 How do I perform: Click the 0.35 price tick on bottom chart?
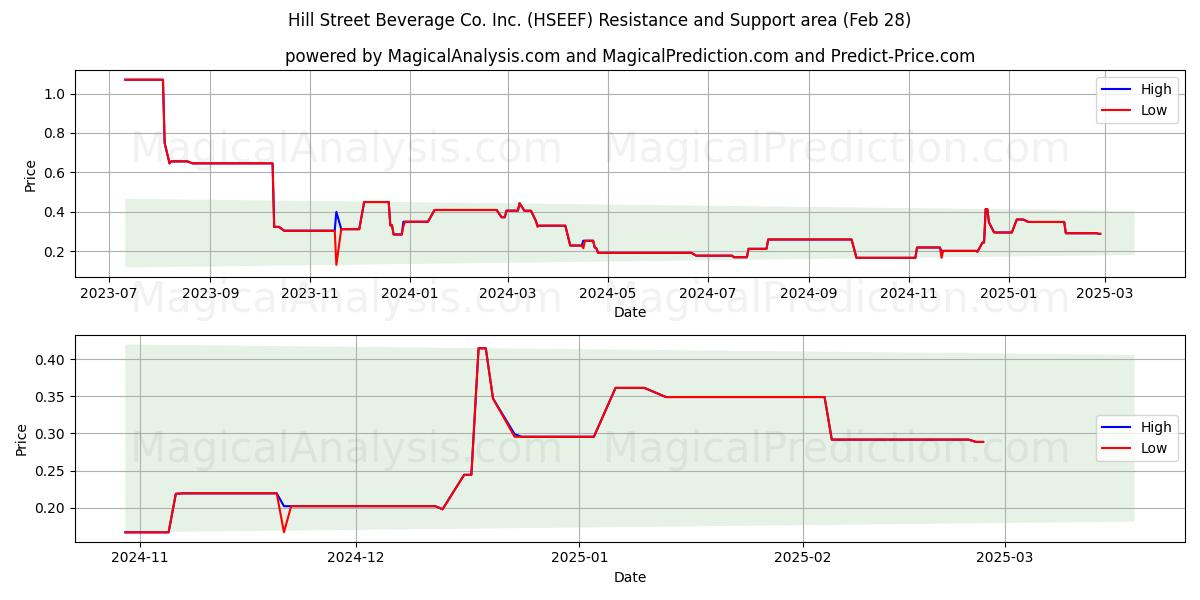tap(52, 397)
